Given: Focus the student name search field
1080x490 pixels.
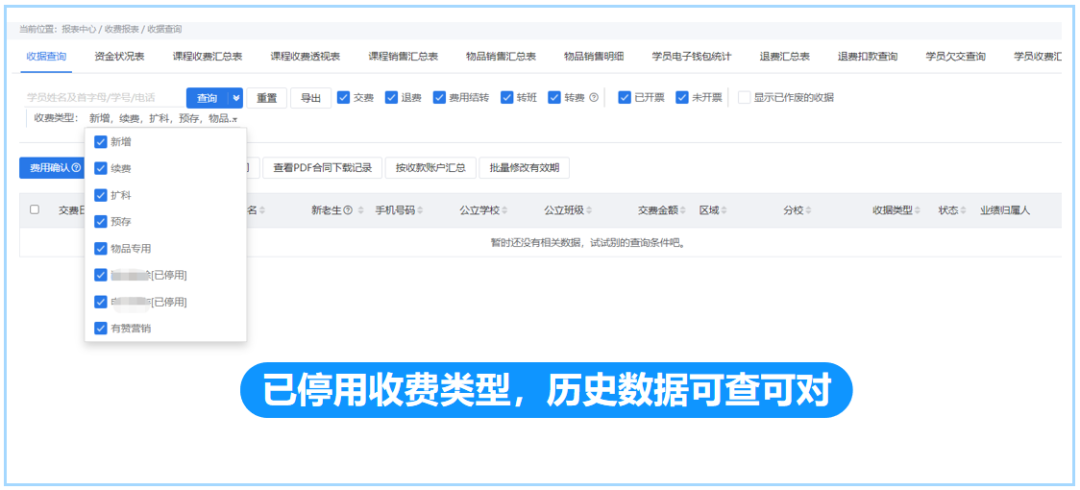Looking at the screenshot, I should [x=103, y=98].
